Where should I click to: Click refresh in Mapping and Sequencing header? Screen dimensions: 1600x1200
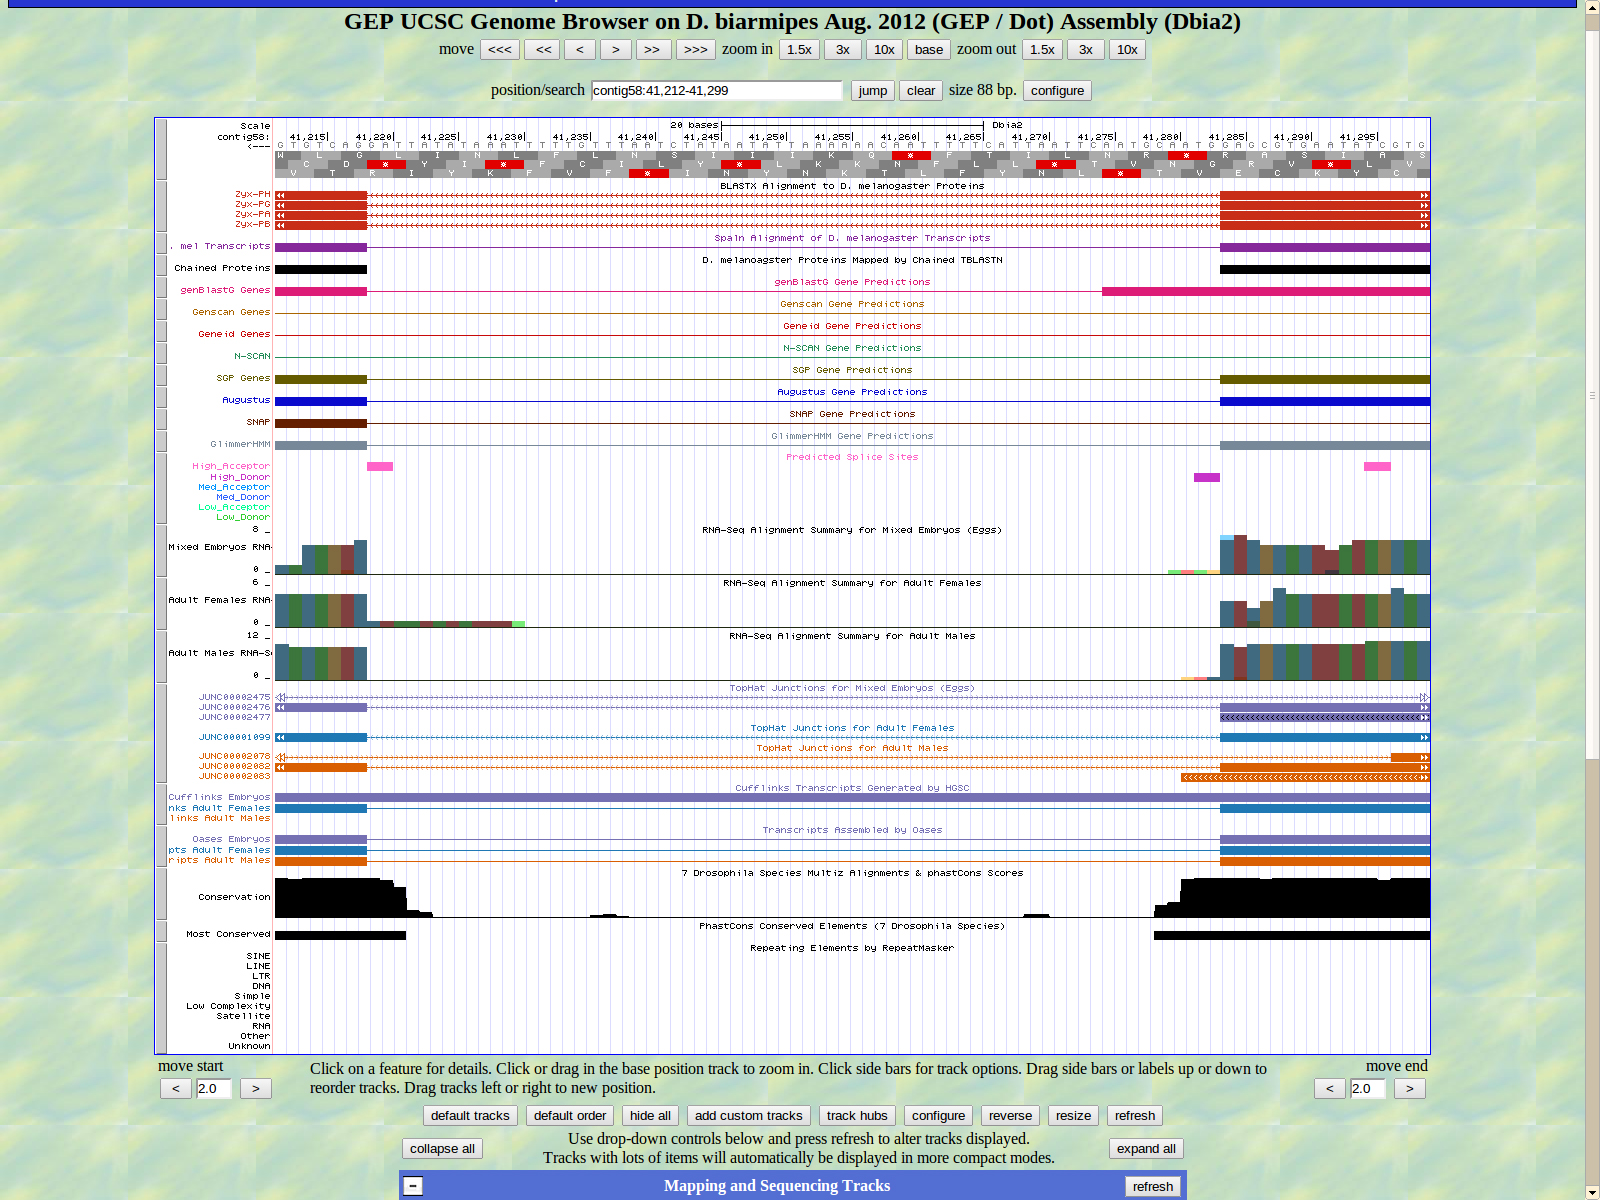pyautogui.click(x=1153, y=1187)
